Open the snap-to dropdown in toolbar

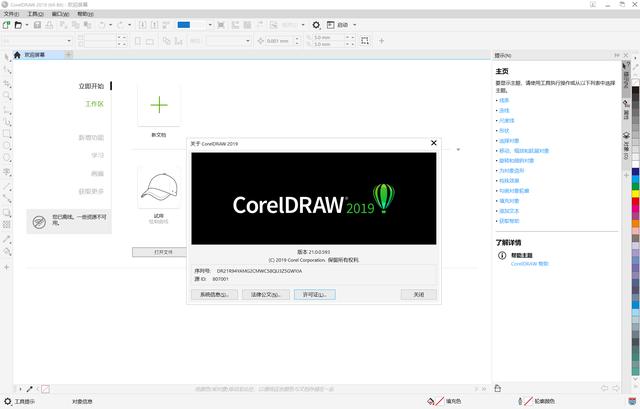303,25
